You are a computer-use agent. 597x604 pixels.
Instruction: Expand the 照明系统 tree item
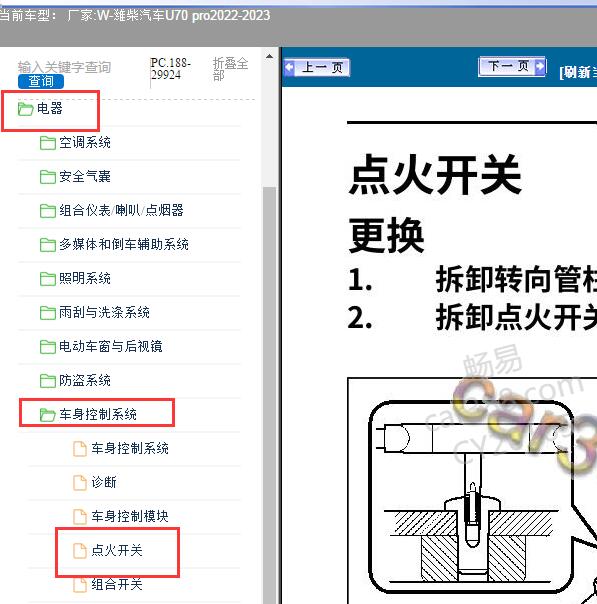point(85,278)
